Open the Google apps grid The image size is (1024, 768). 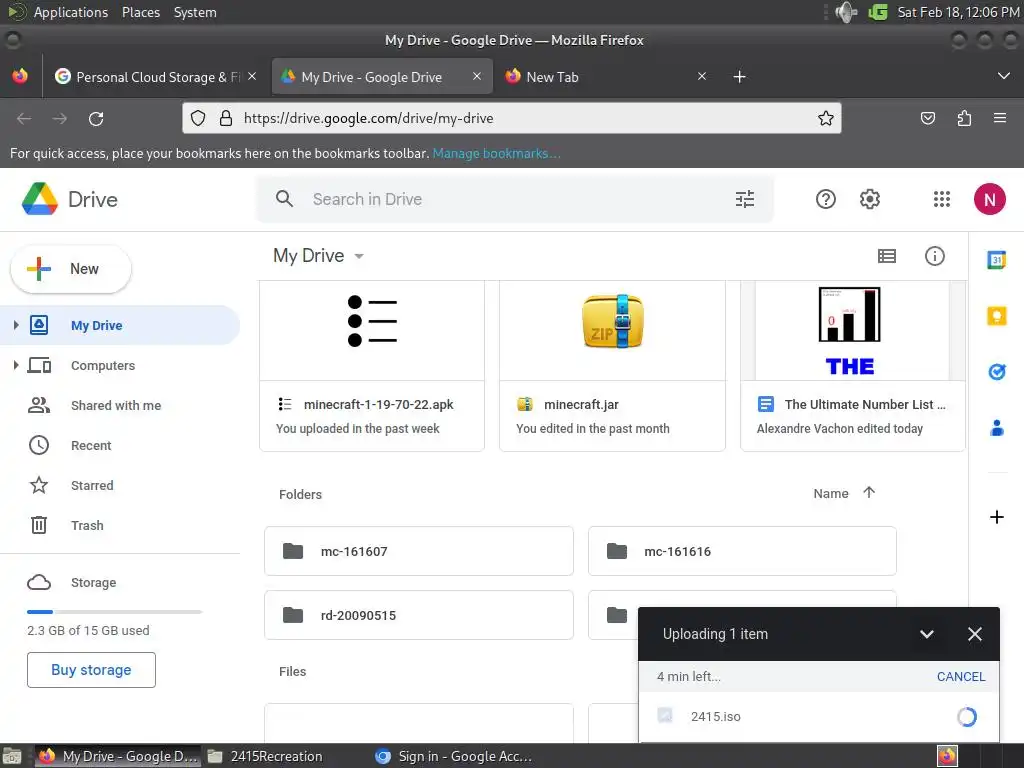tap(942, 199)
